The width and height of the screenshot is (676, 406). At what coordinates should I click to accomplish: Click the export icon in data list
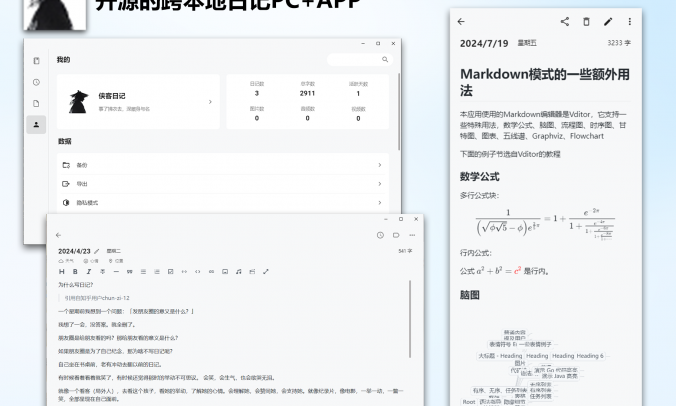(66, 184)
